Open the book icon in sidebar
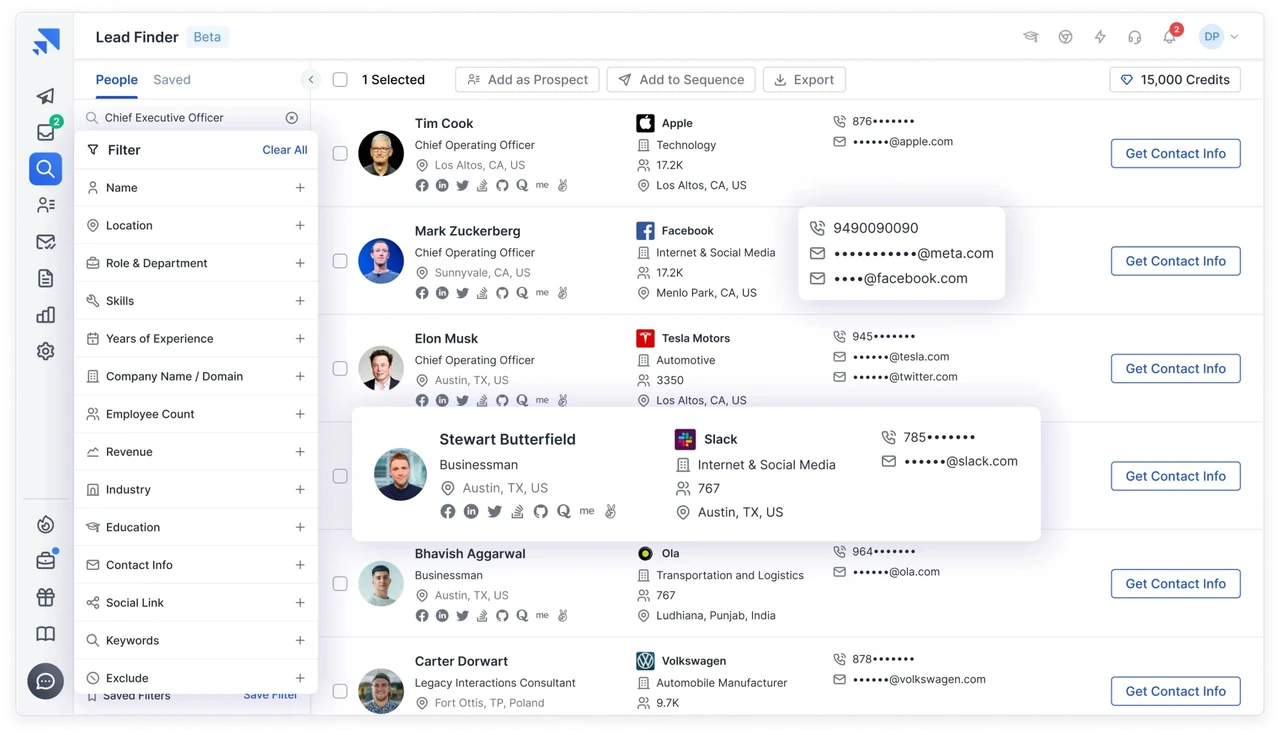The height and width of the screenshot is (735, 1280). pyautogui.click(x=46, y=634)
